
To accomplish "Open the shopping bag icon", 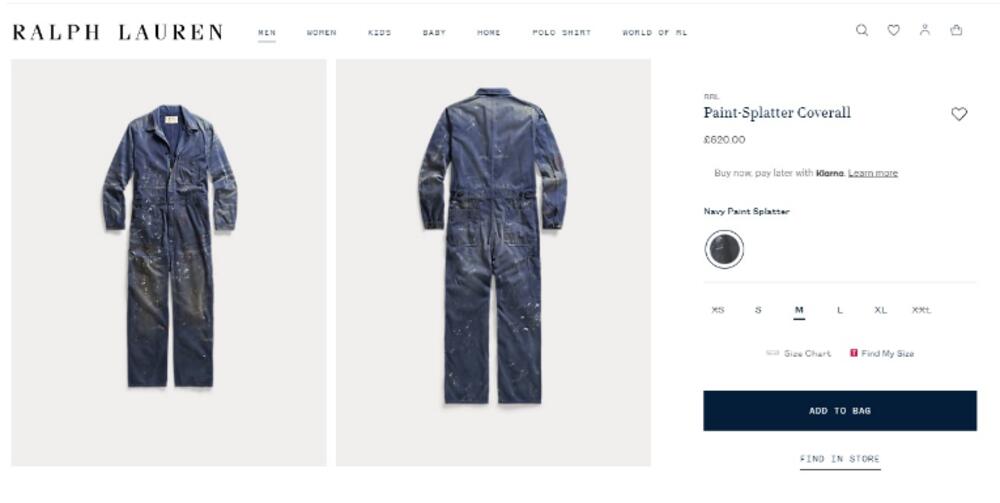I will (x=956, y=29).
